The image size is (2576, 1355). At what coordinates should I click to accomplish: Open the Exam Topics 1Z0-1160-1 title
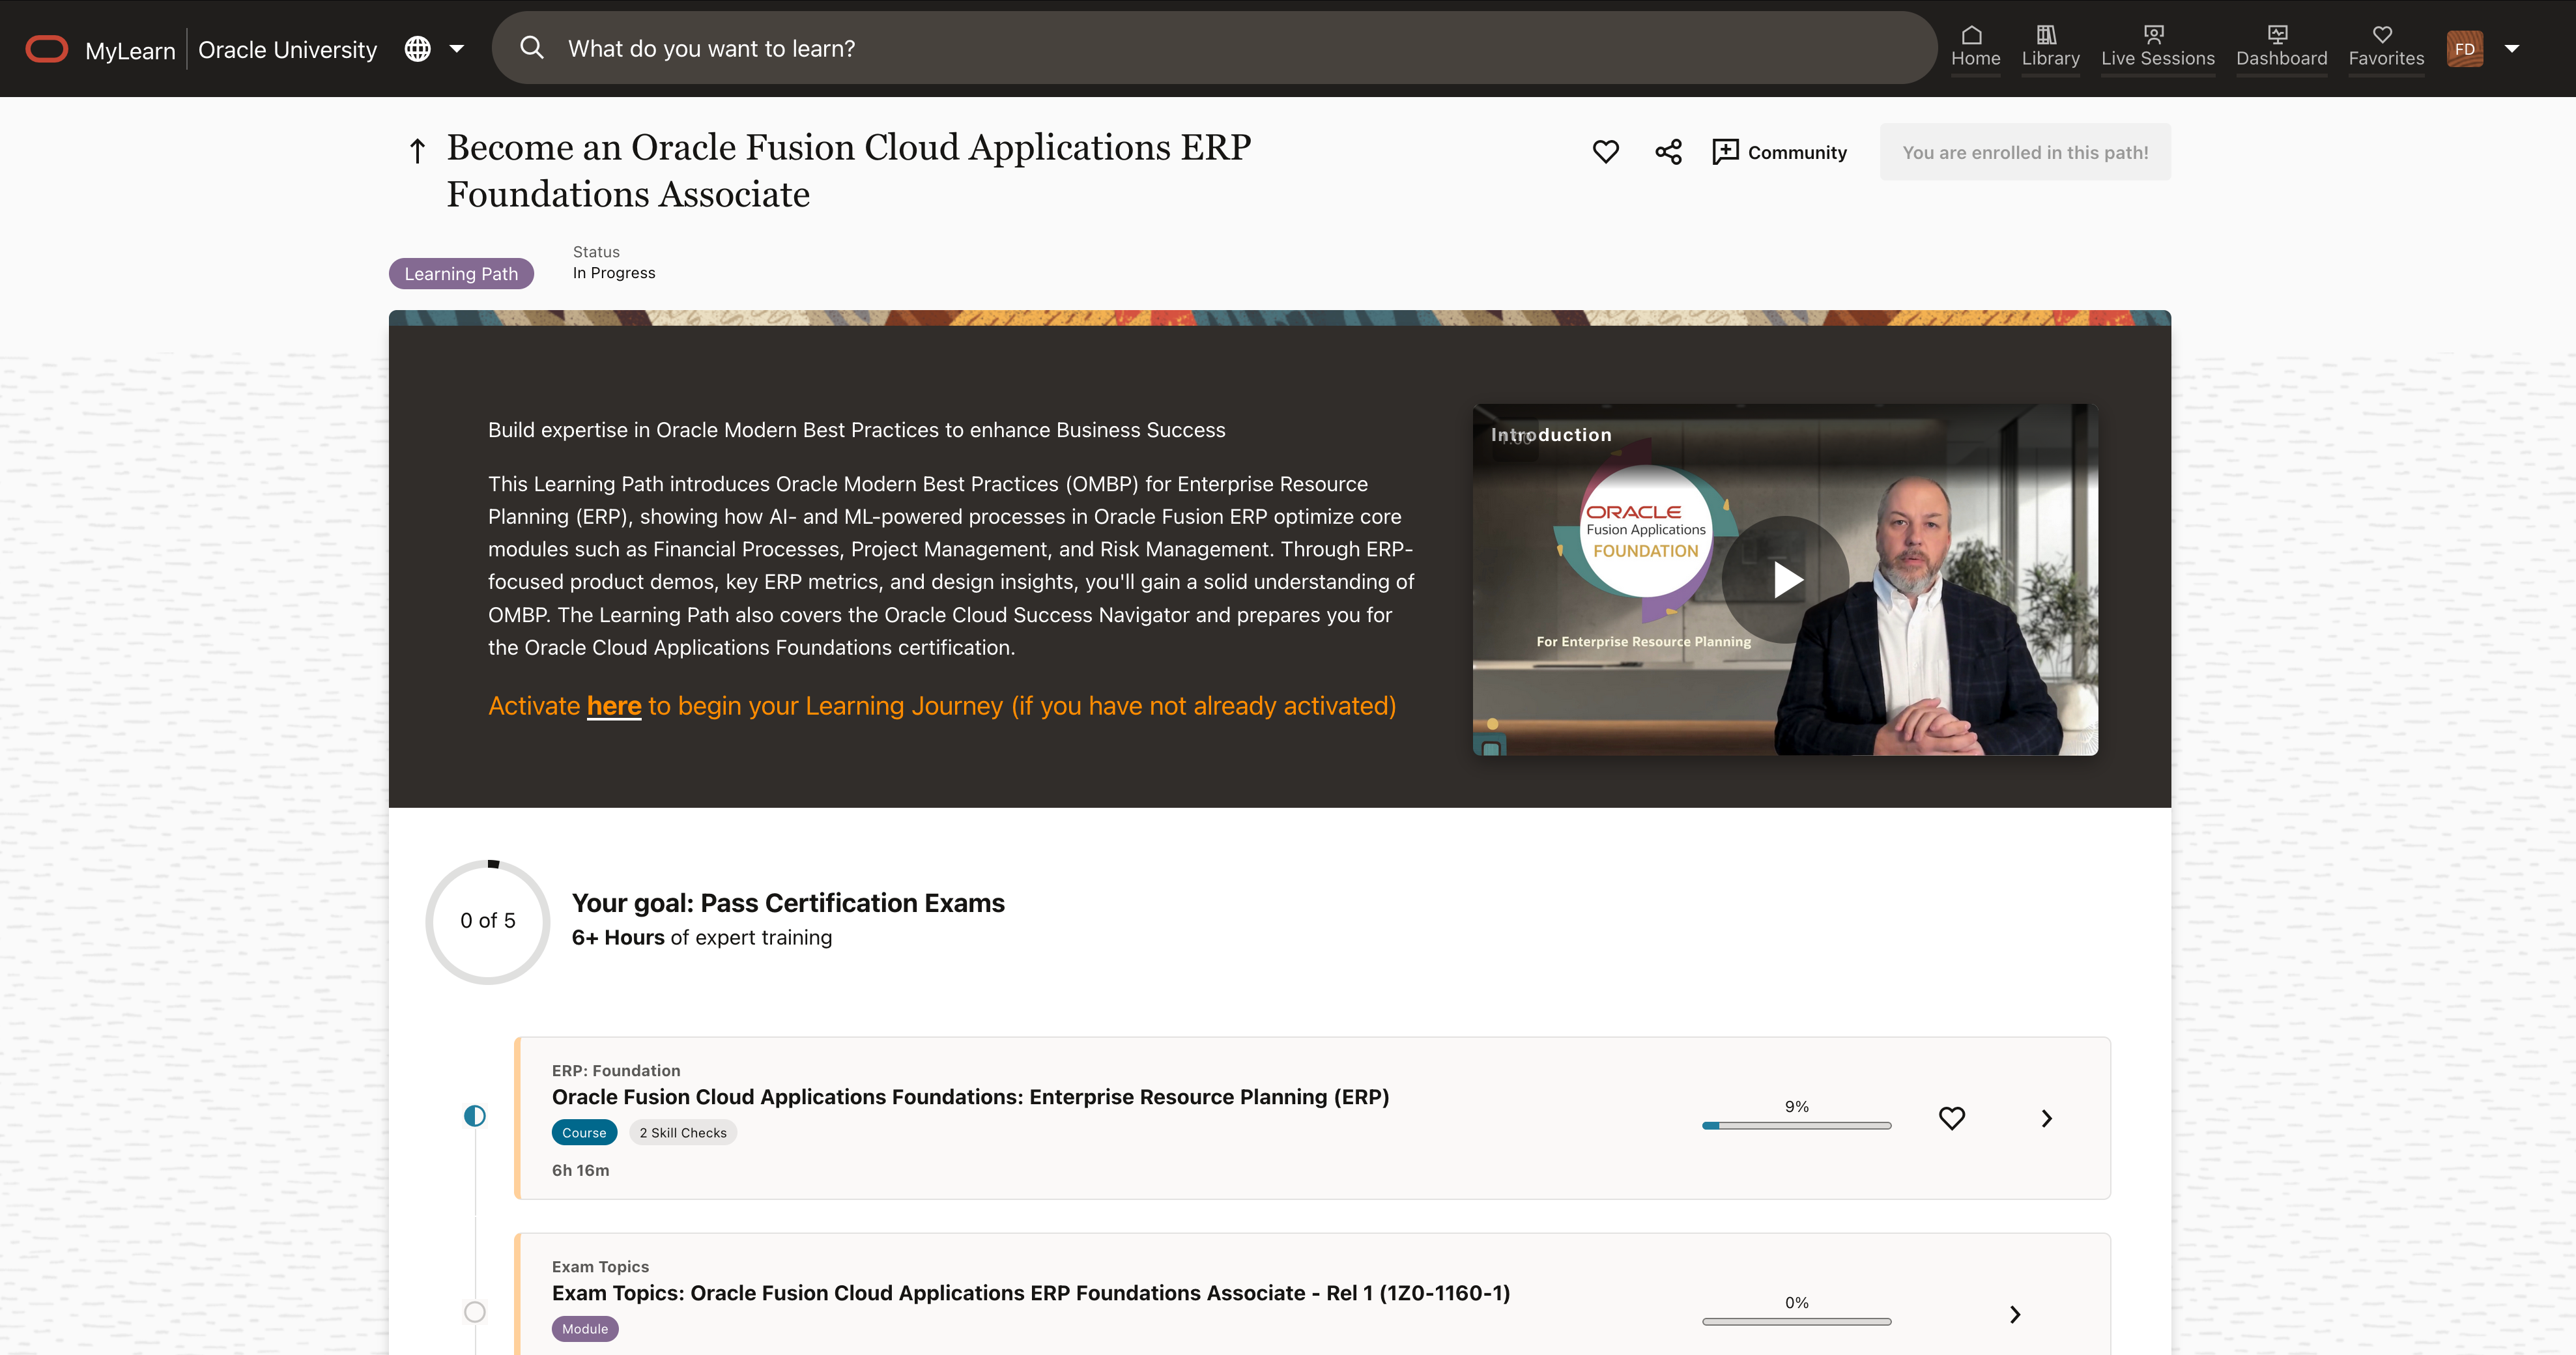pyautogui.click(x=1031, y=1293)
